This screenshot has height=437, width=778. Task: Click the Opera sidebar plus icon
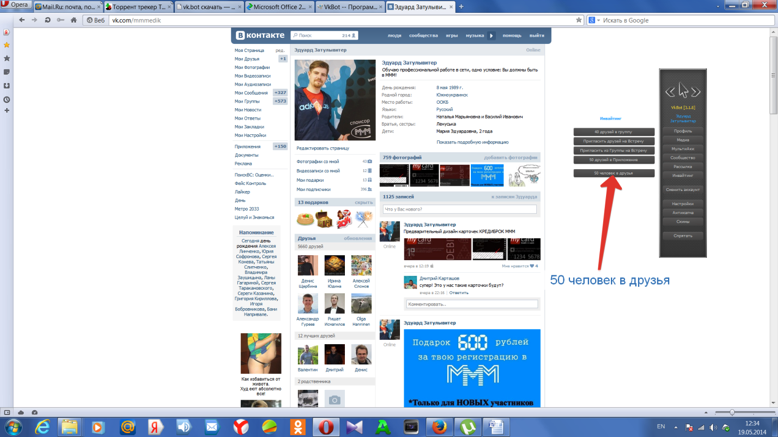point(6,110)
